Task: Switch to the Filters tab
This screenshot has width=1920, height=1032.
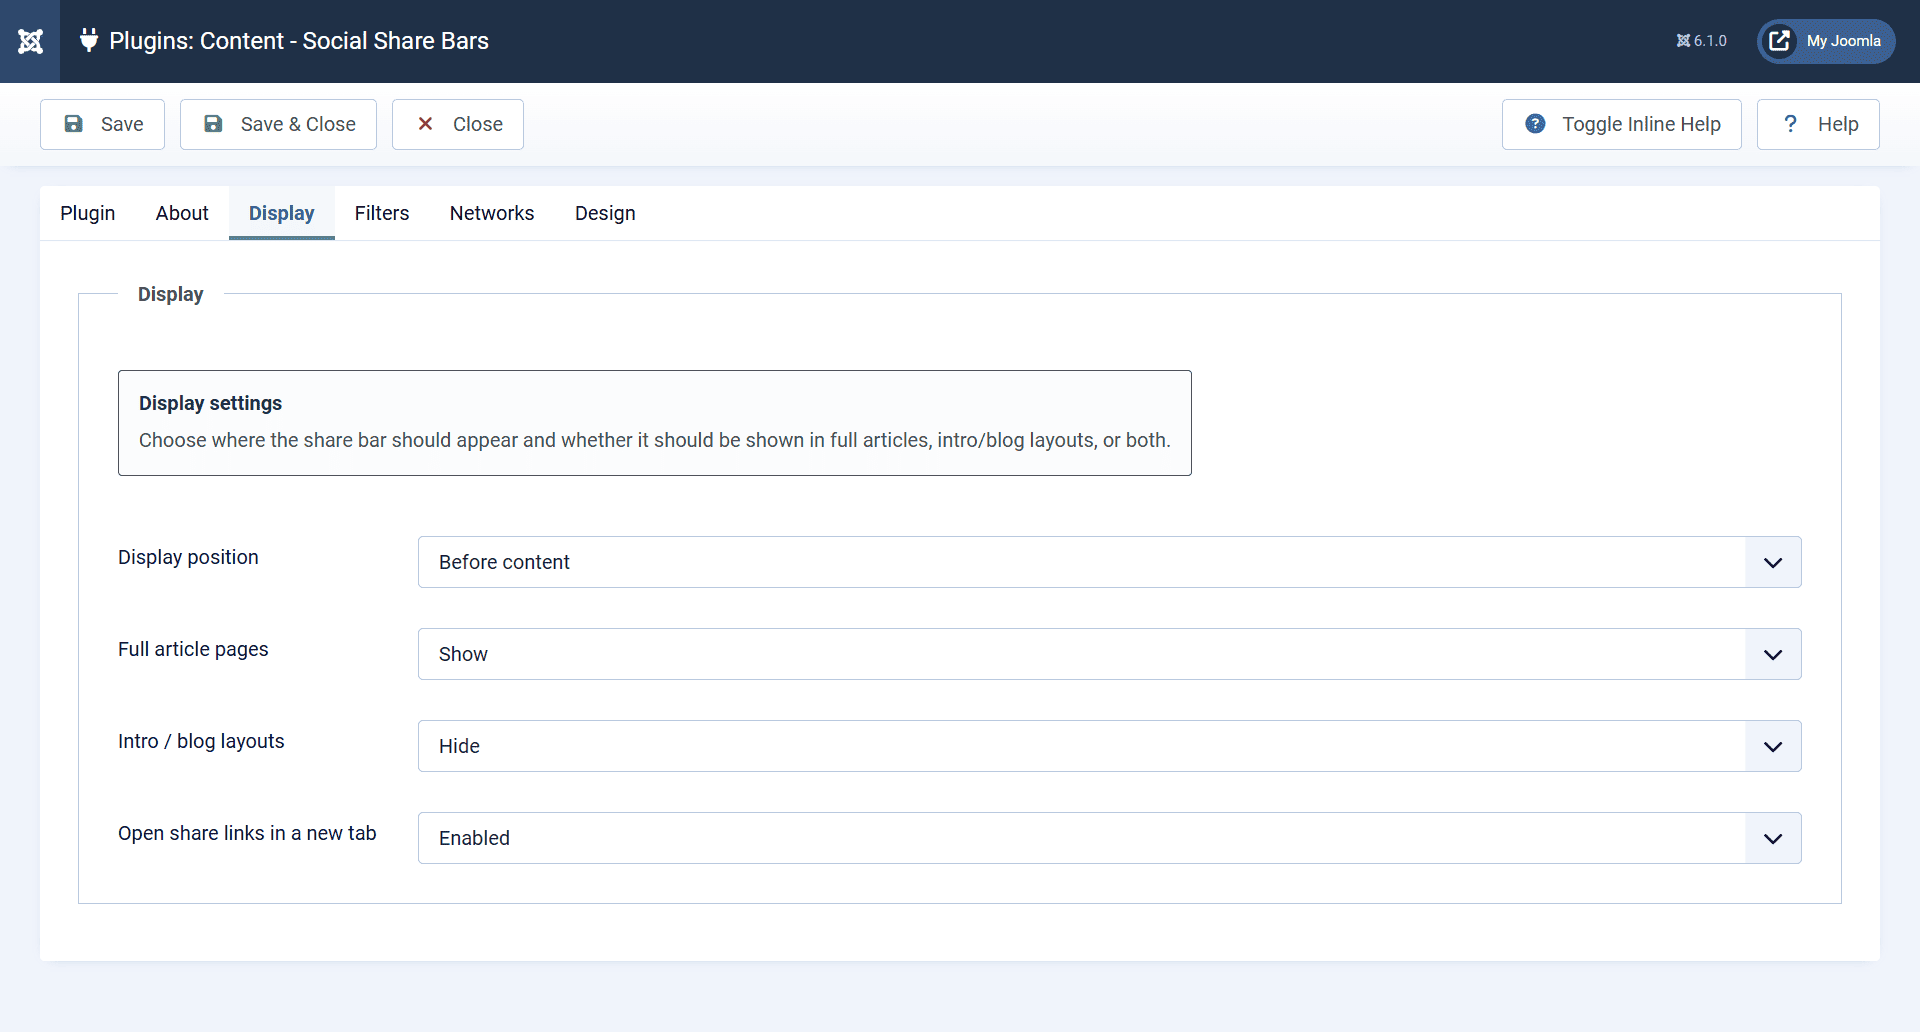Action: (382, 213)
